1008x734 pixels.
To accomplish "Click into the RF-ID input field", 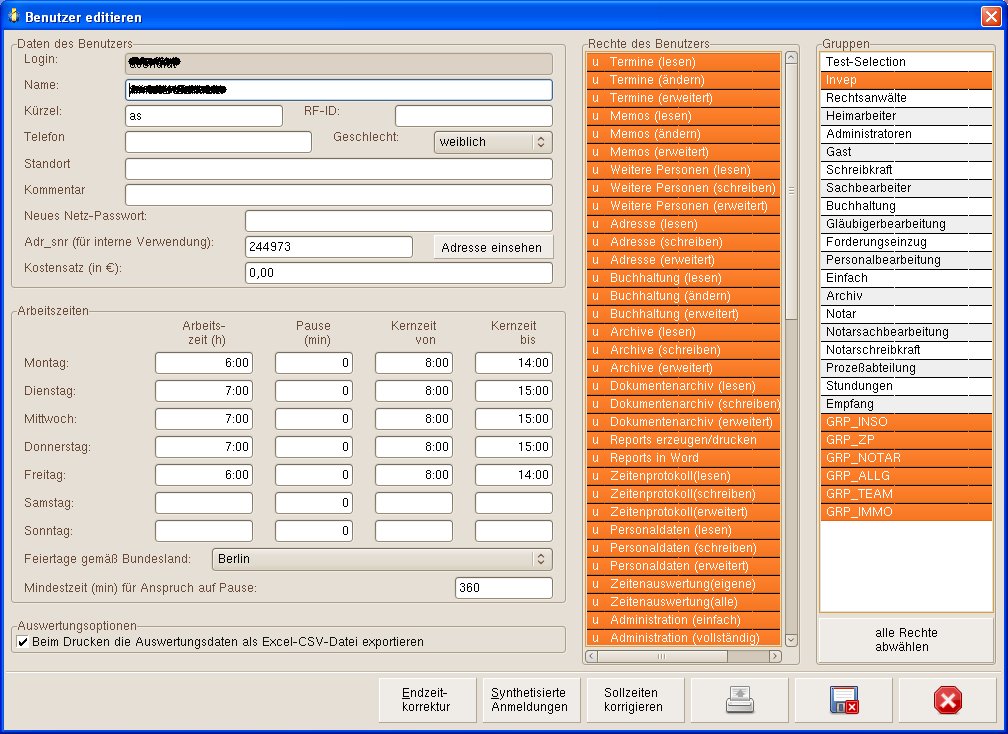I will coord(474,116).
